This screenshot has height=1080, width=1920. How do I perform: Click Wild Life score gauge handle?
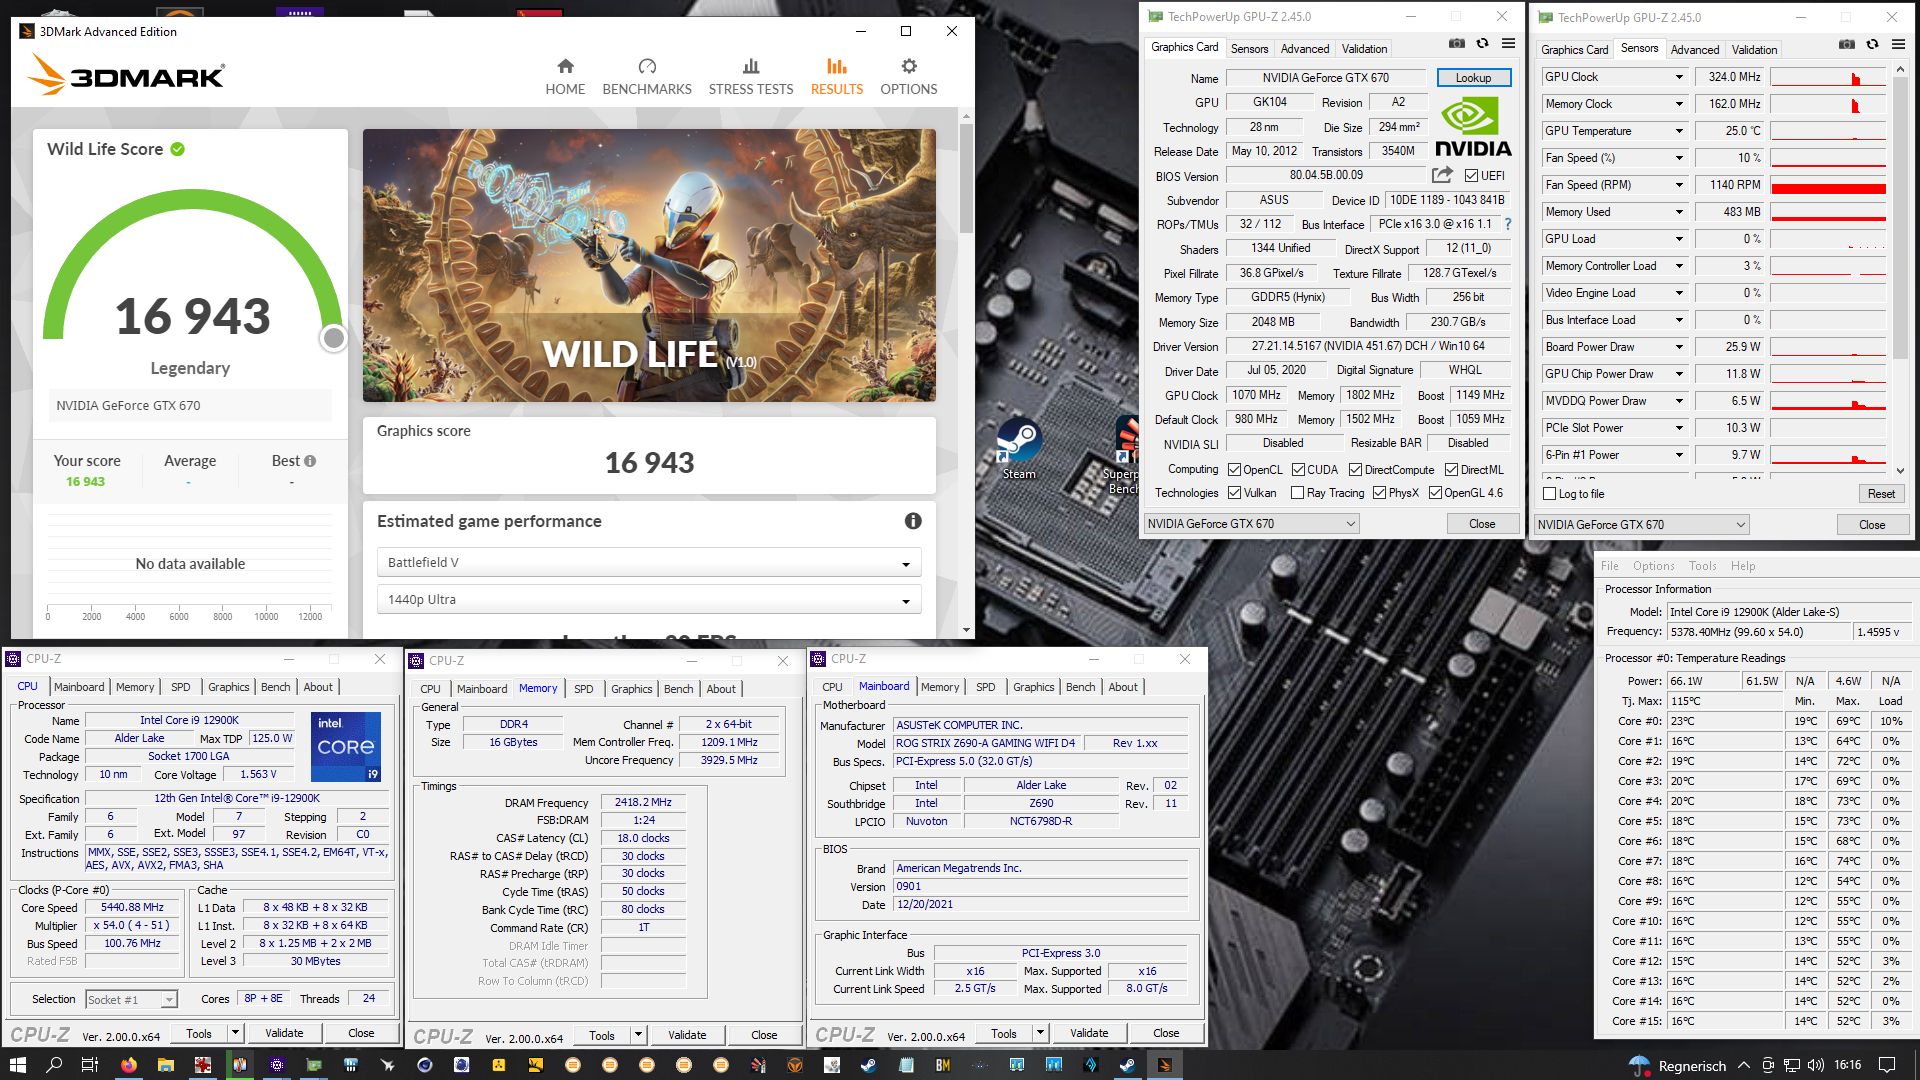pos(334,338)
